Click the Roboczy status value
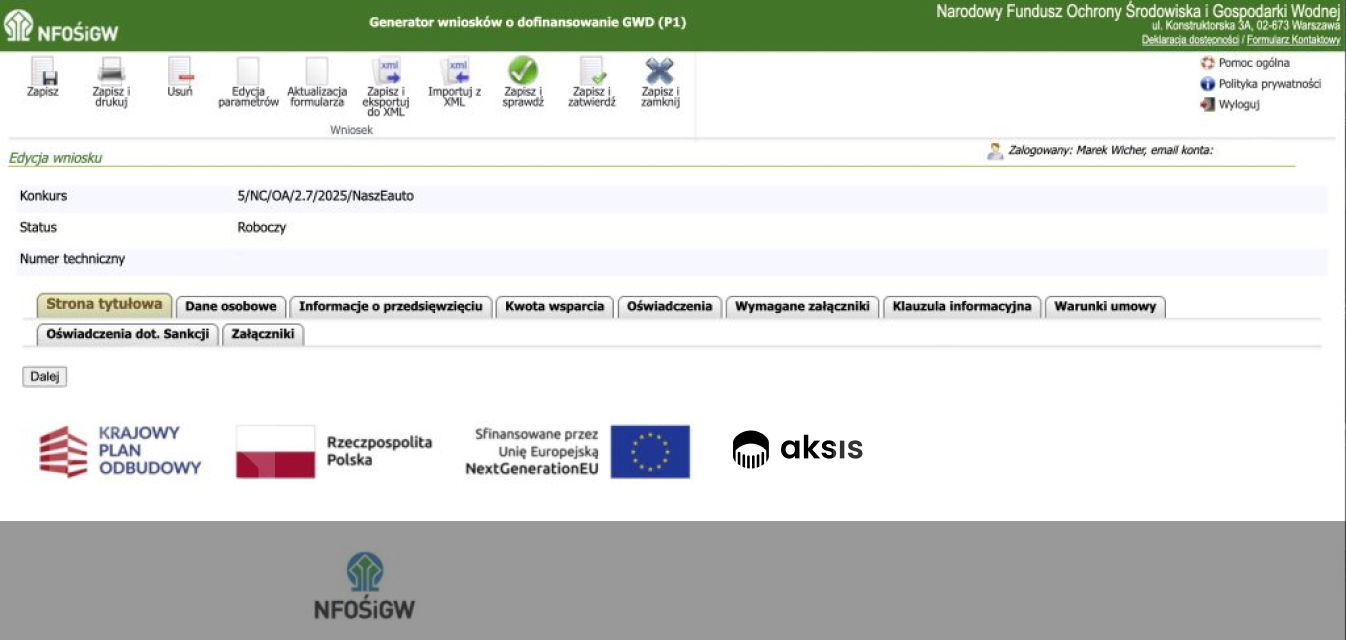This screenshot has width=1346, height=640. (x=262, y=227)
